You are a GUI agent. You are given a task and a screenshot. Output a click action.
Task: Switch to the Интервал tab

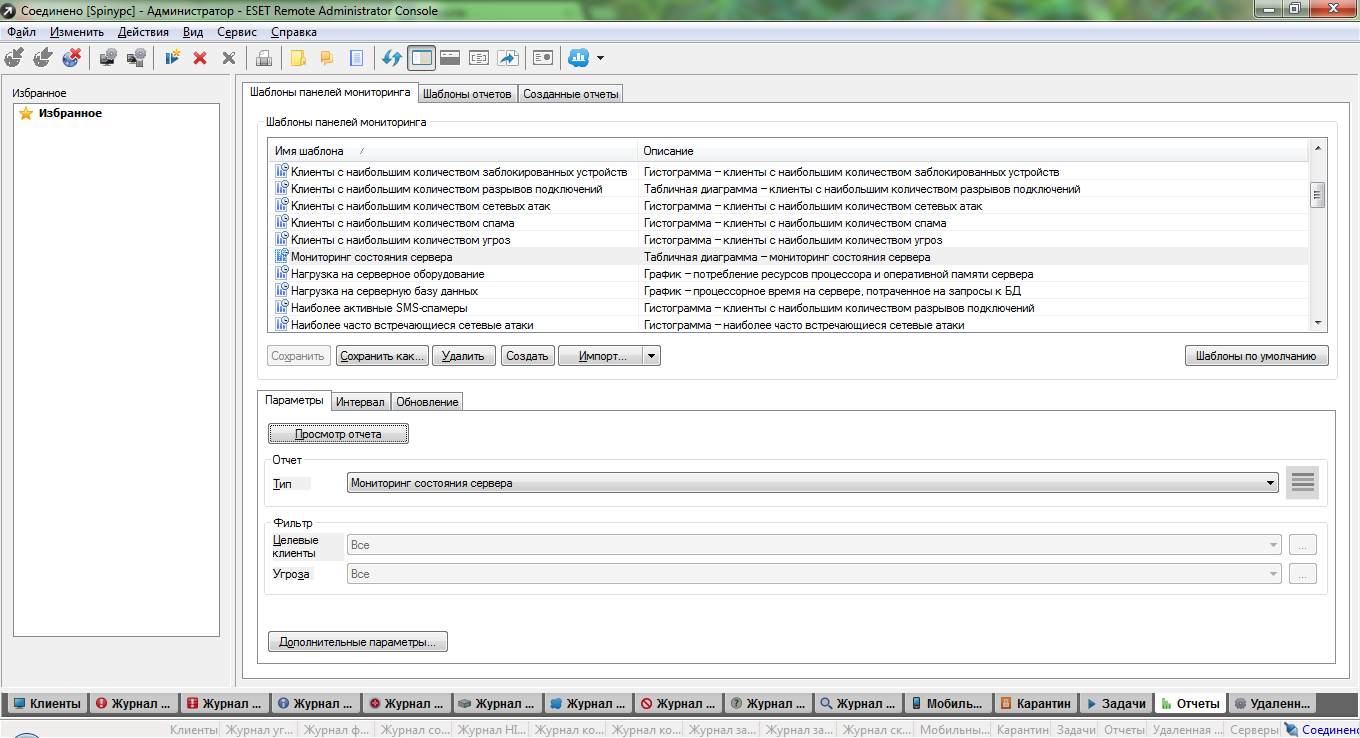(x=360, y=402)
